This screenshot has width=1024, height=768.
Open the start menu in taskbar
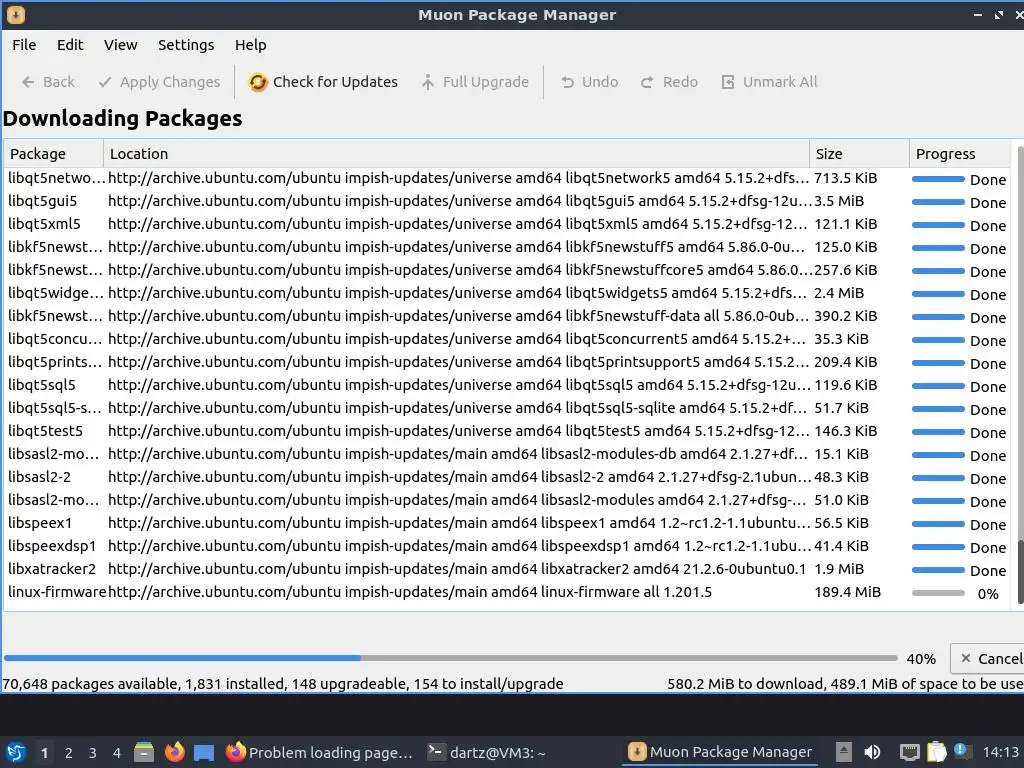click(16, 752)
